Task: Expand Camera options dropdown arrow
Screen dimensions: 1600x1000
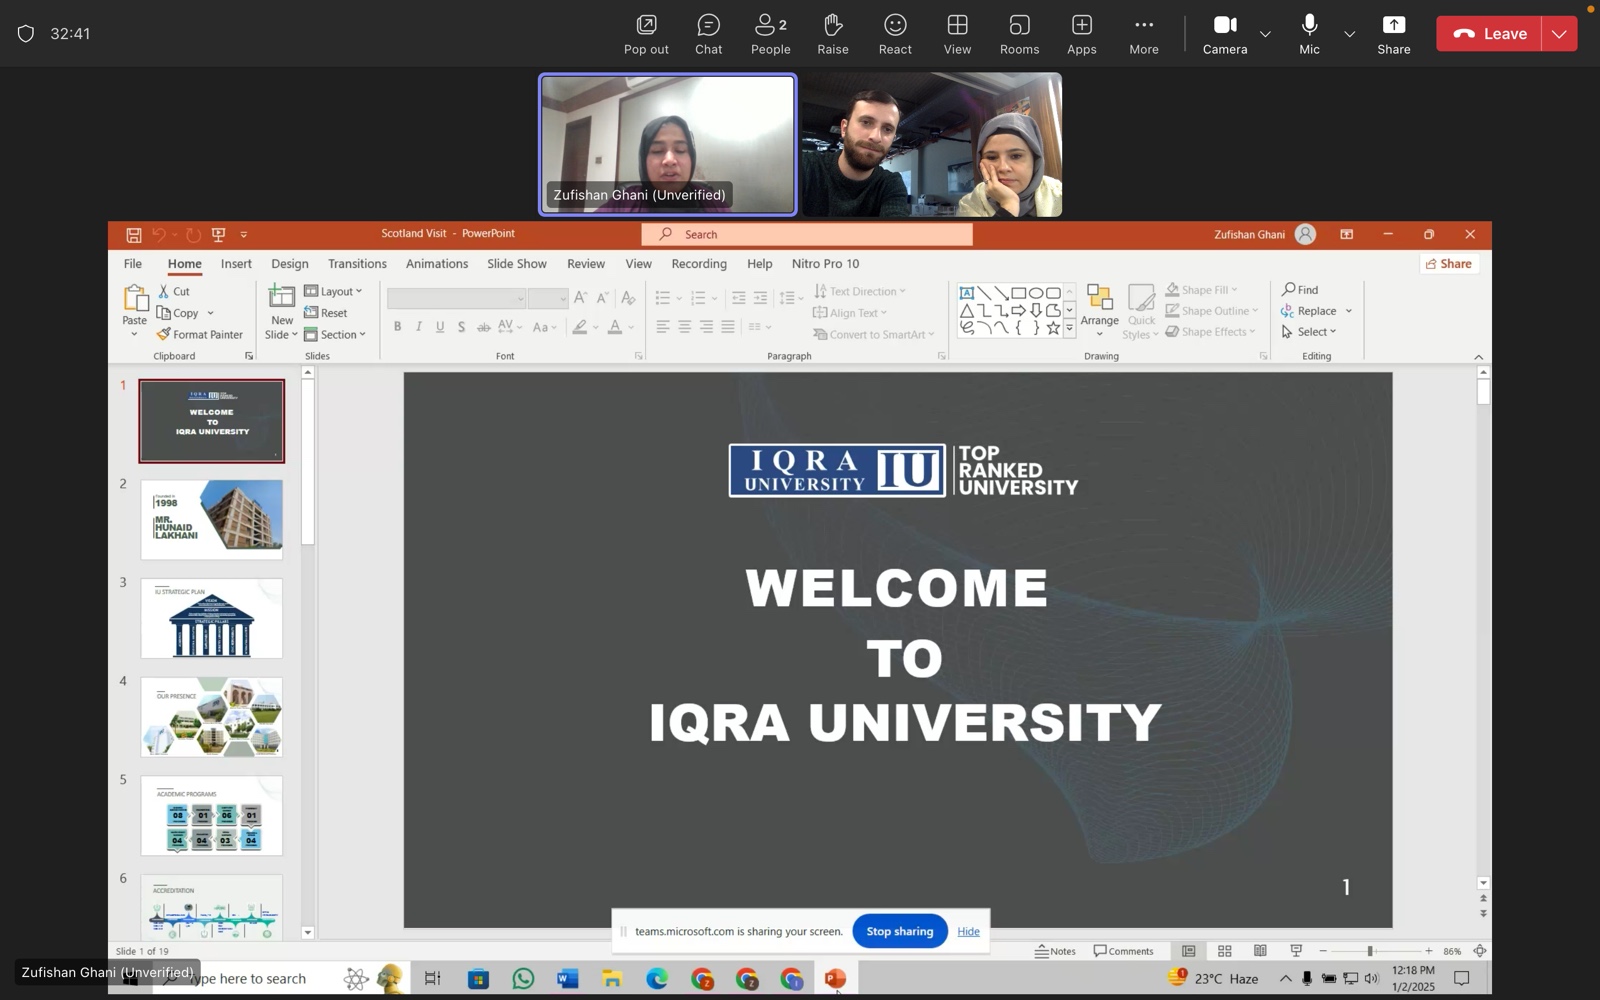Action: click(1265, 34)
